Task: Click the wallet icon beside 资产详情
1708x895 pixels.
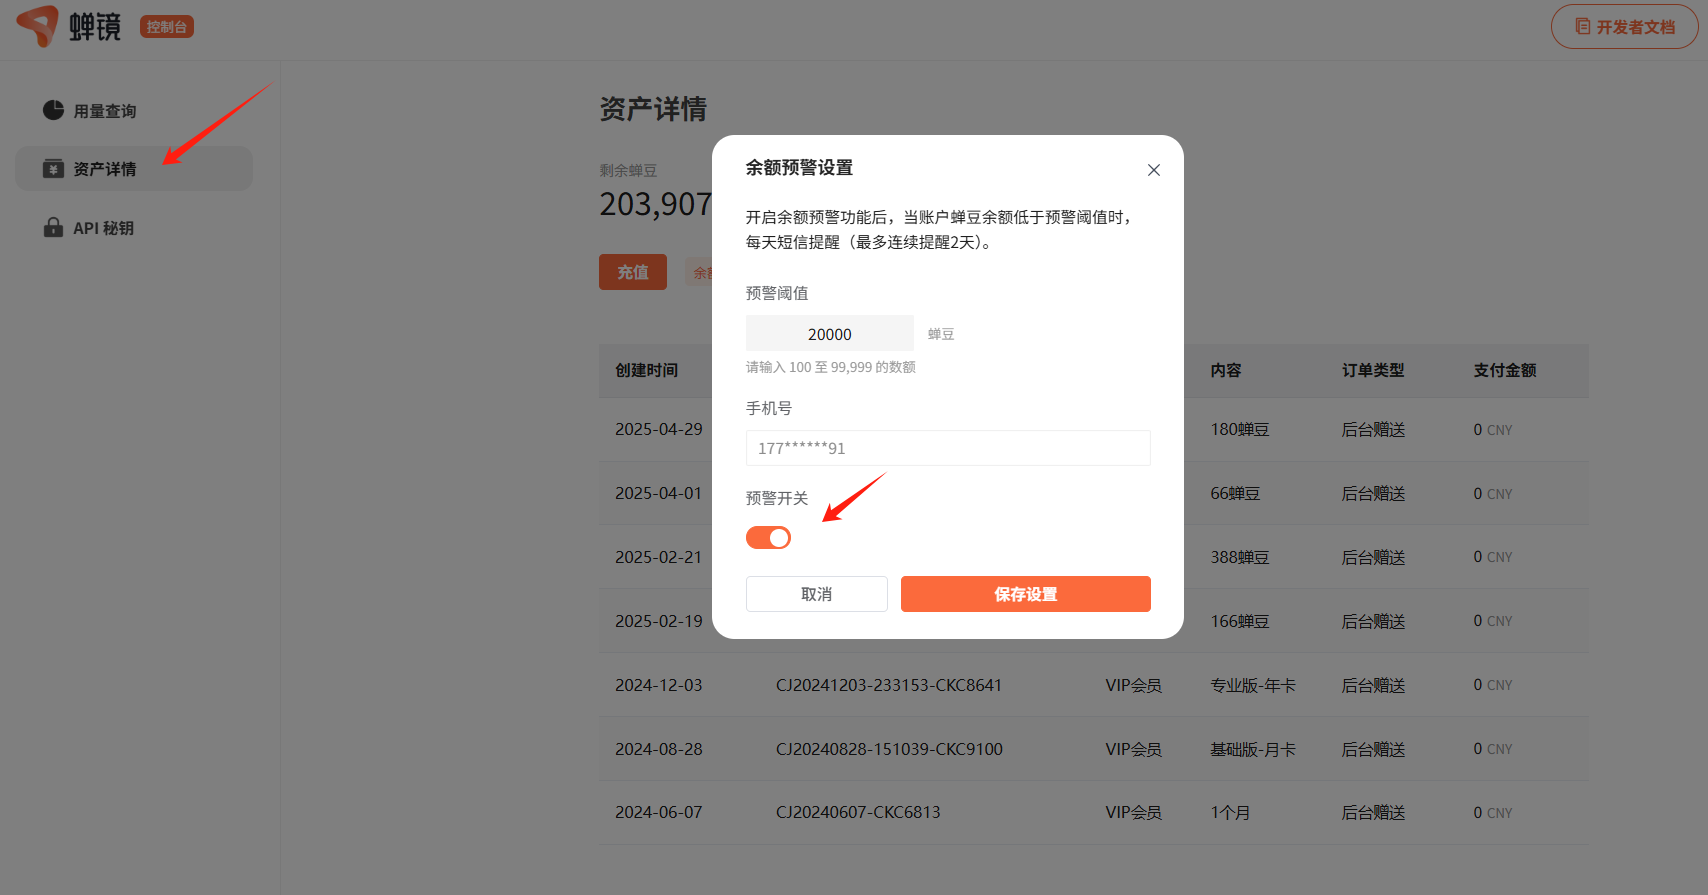Action: pos(53,169)
